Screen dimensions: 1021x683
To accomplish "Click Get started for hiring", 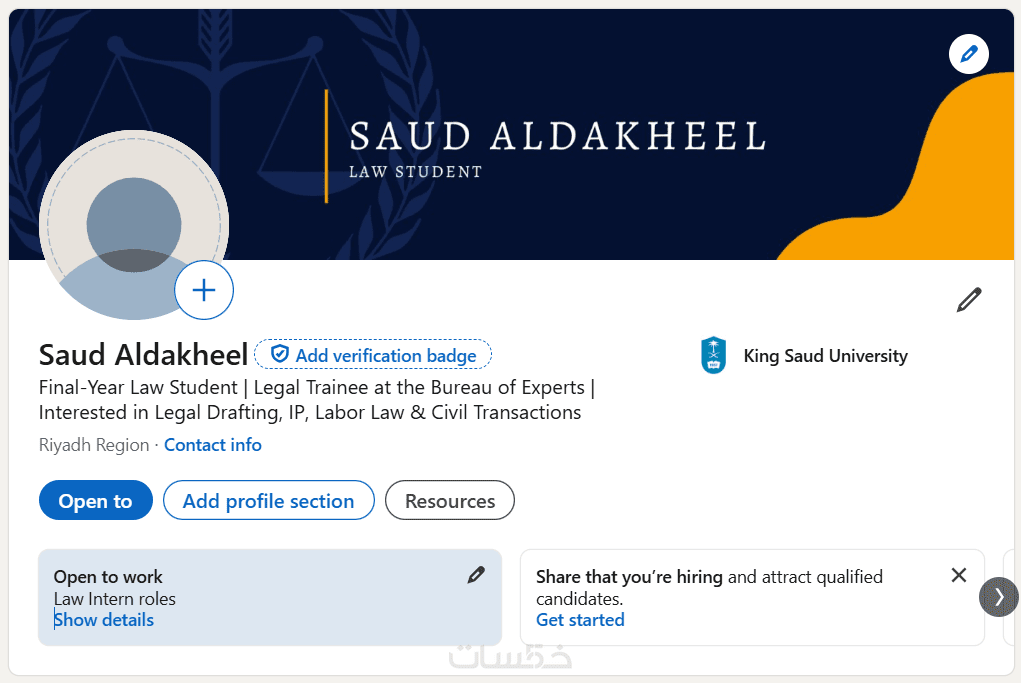I will [580, 620].
